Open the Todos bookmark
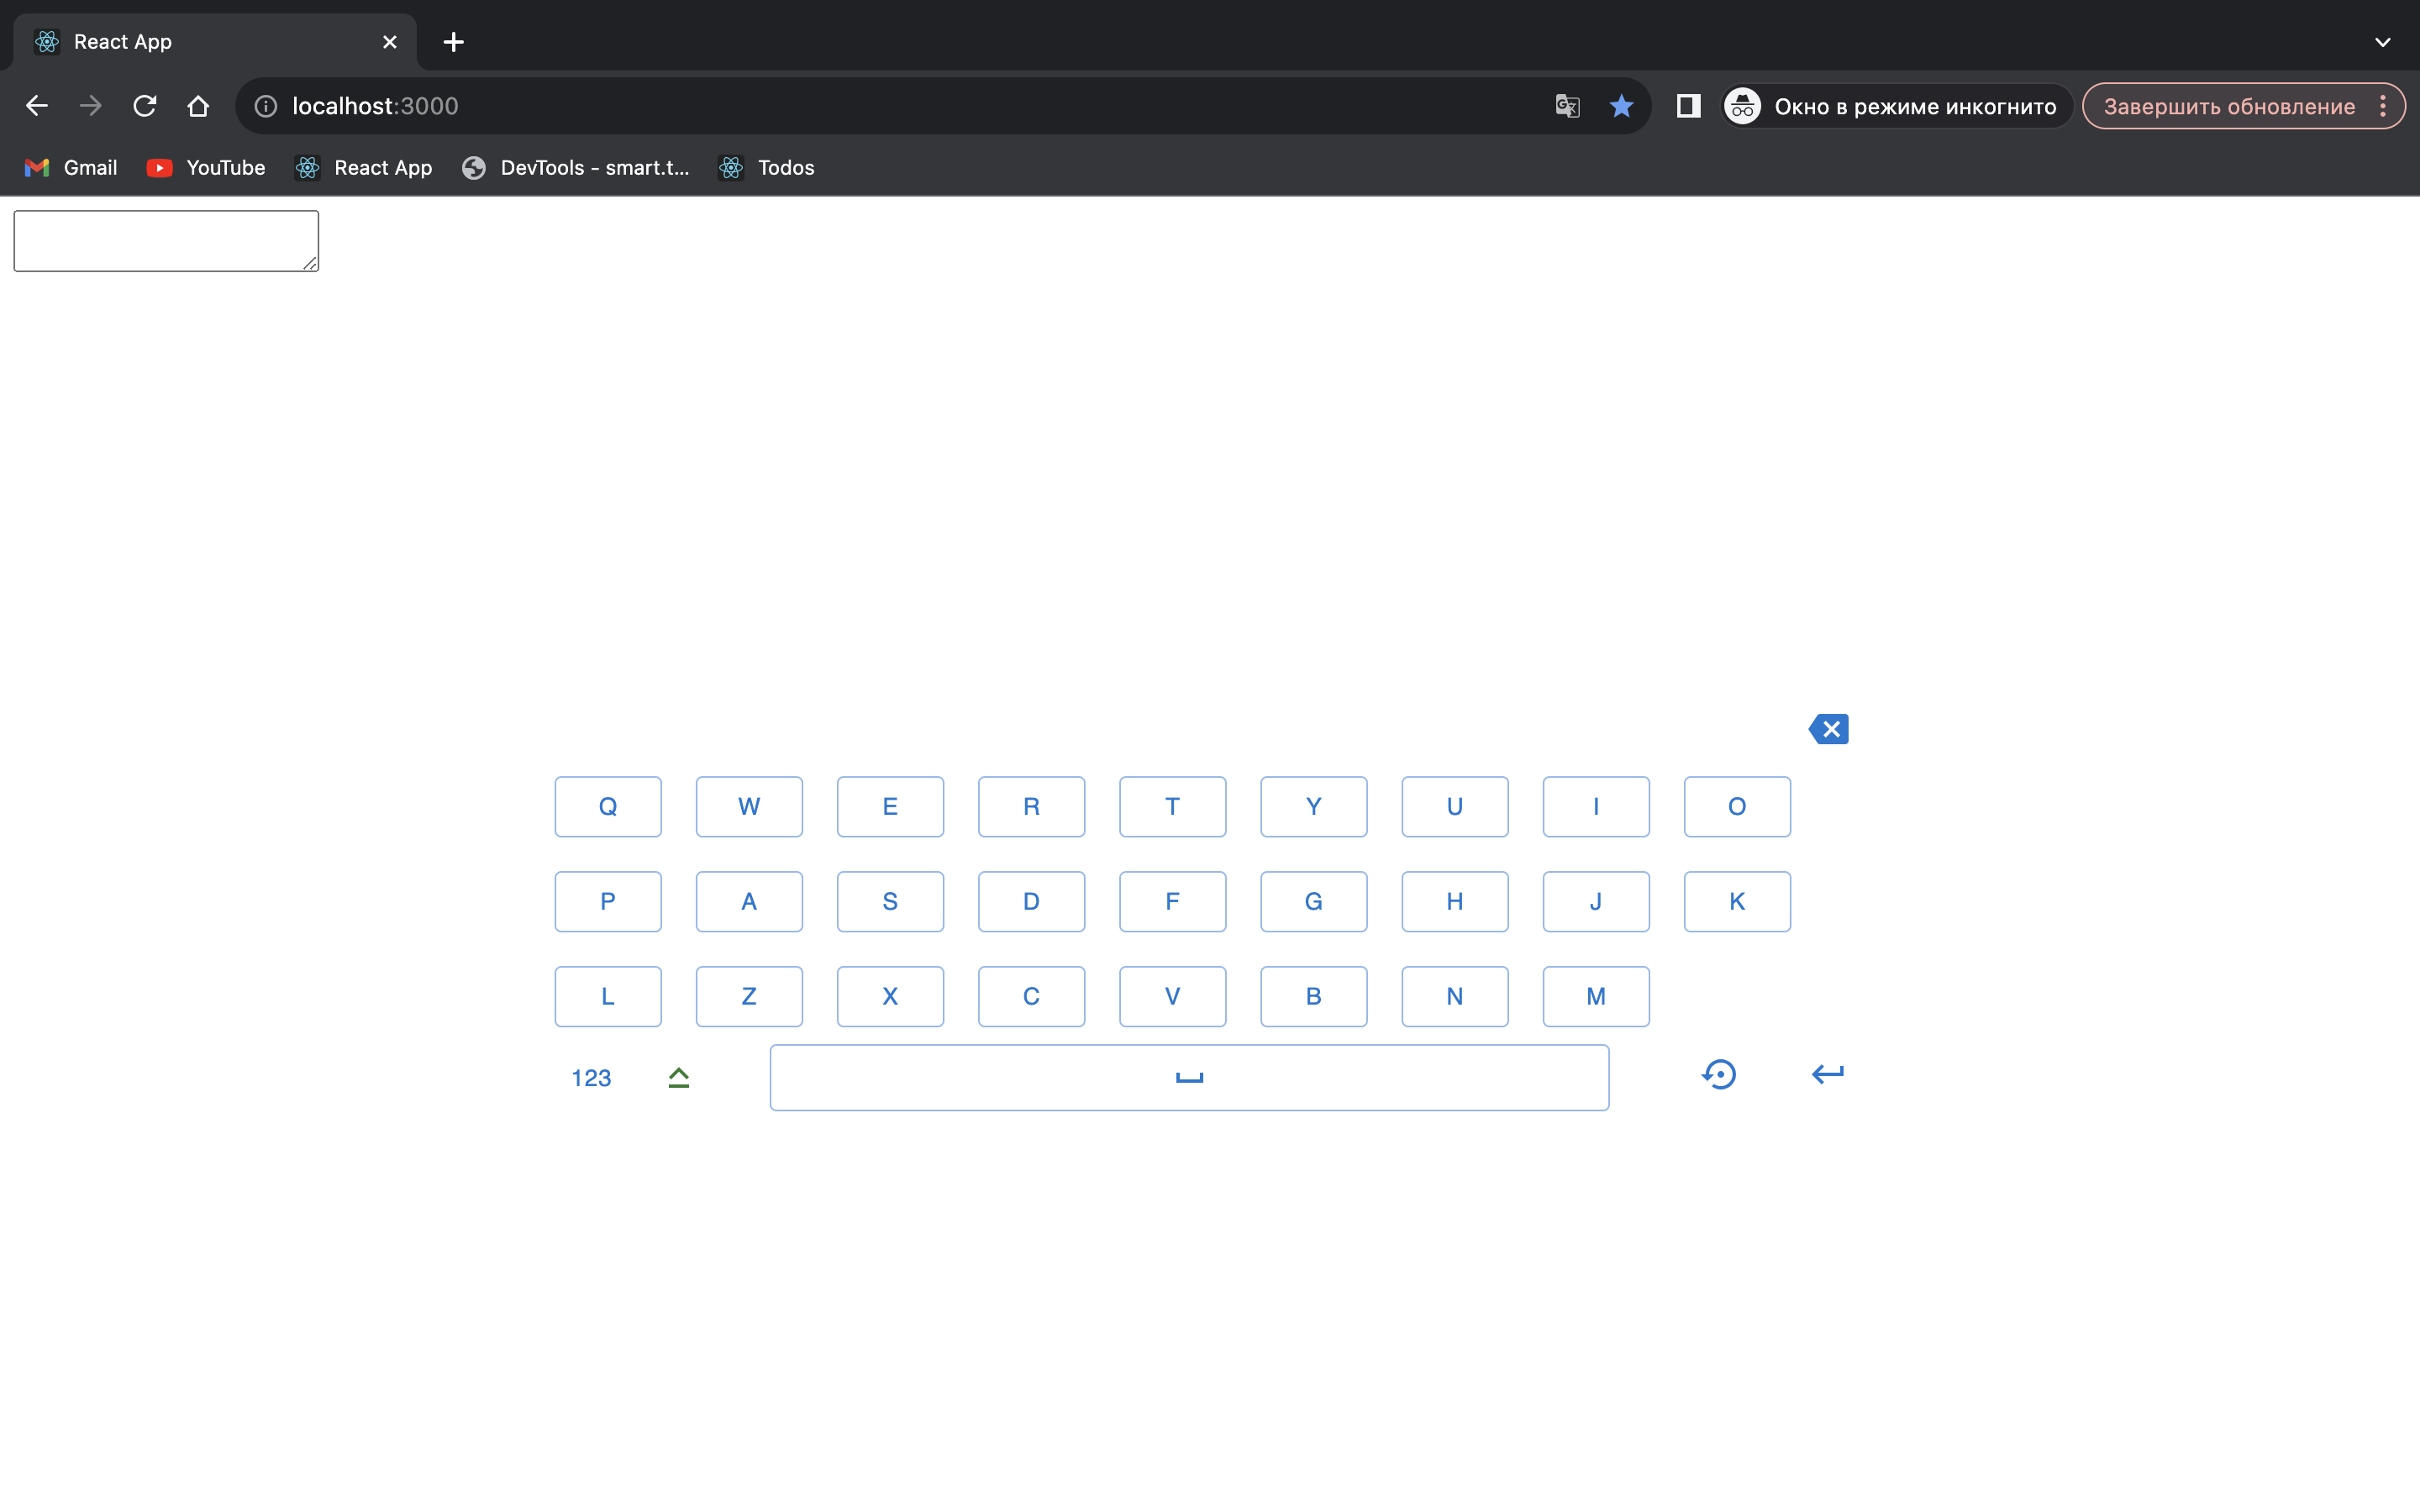Image resolution: width=2420 pixels, height=1512 pixels. 766,168
